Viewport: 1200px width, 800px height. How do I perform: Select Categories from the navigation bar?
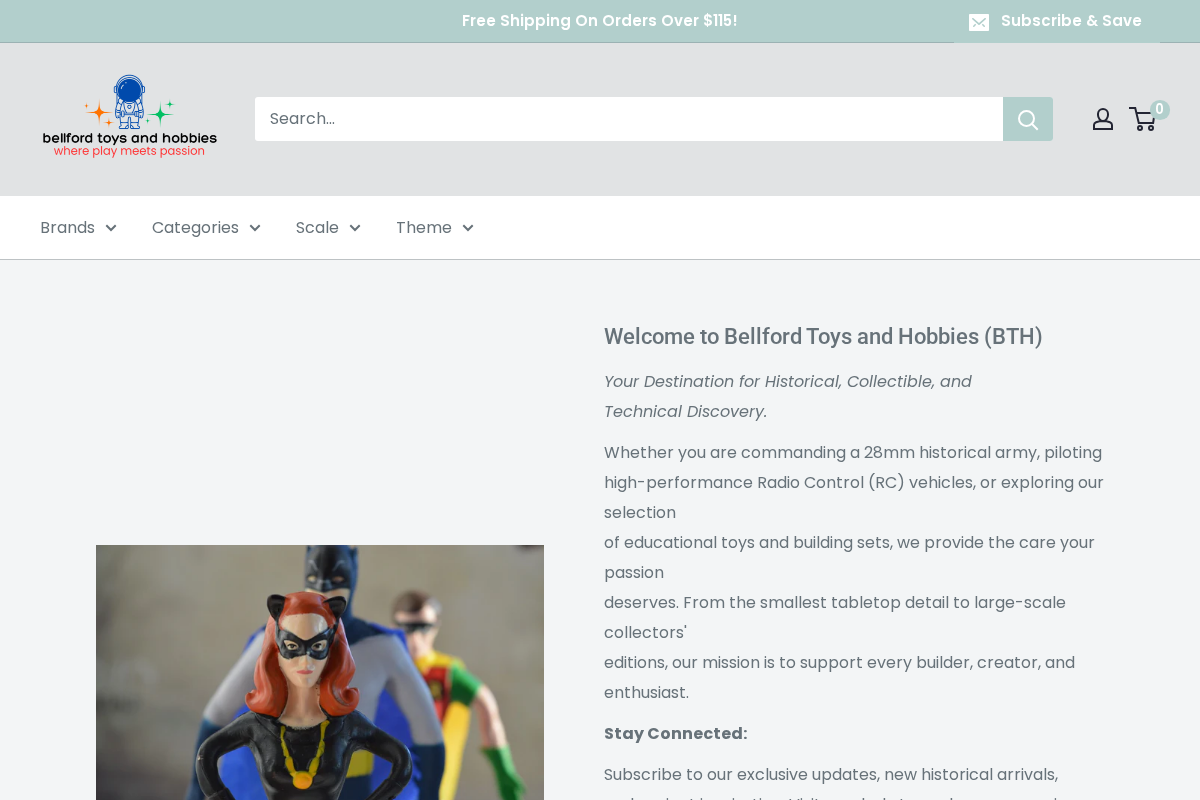click(x=195, y=228)
